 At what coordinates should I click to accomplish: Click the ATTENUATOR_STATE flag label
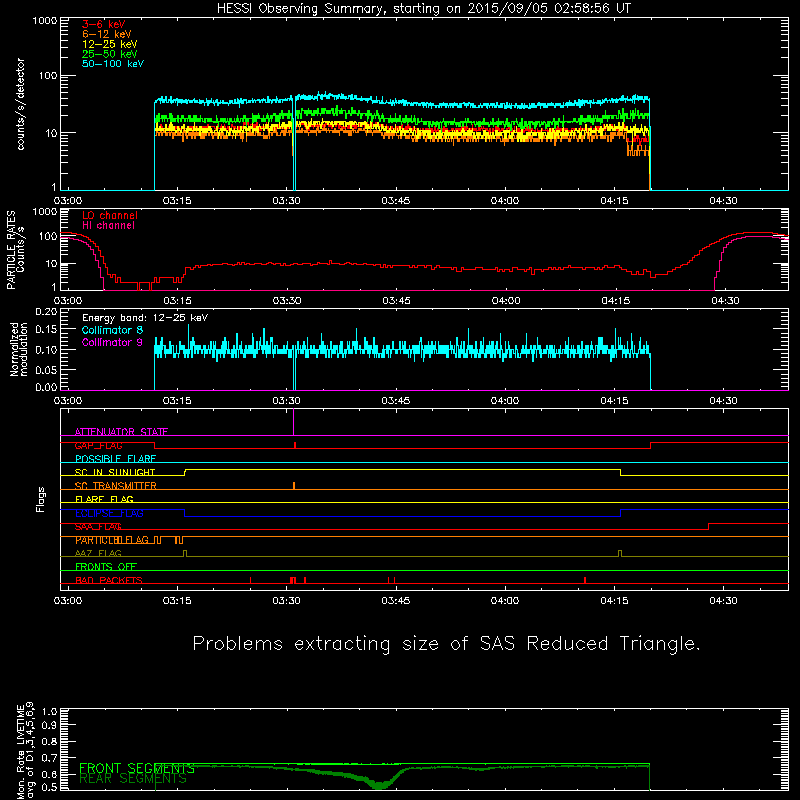(x=121, y=432)
